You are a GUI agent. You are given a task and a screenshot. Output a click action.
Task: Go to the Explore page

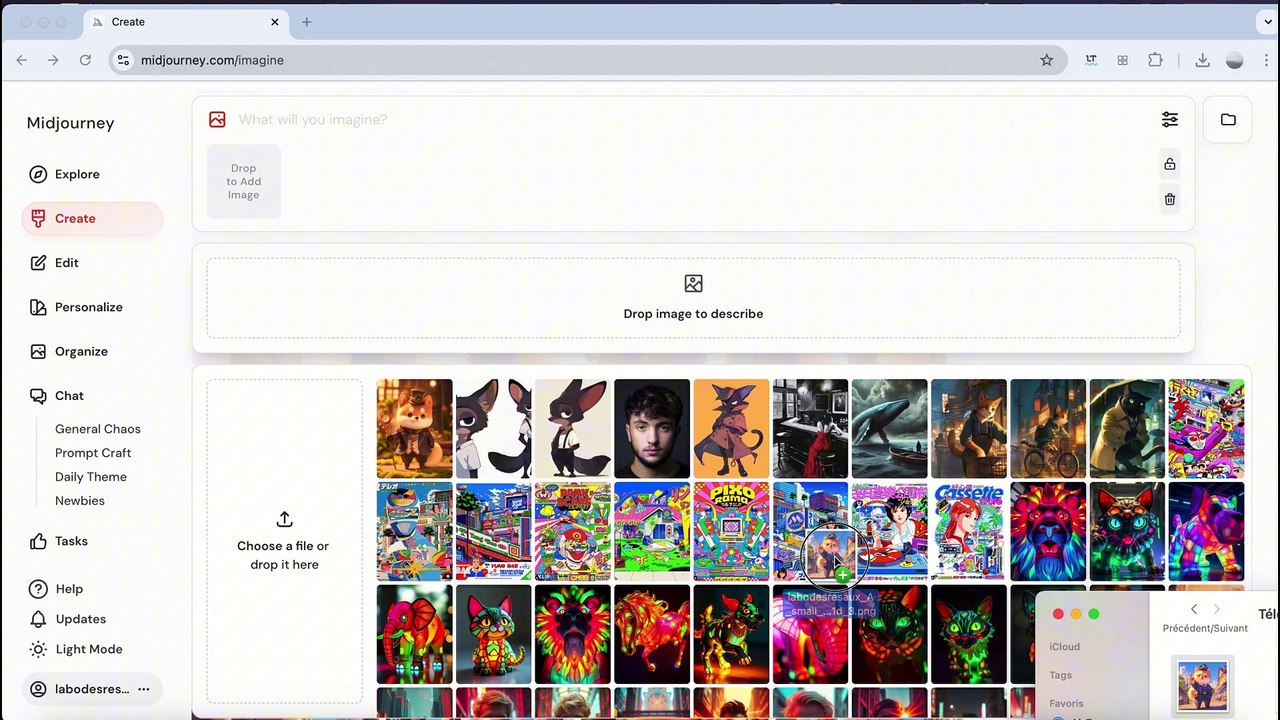click(x=77, y=174)
